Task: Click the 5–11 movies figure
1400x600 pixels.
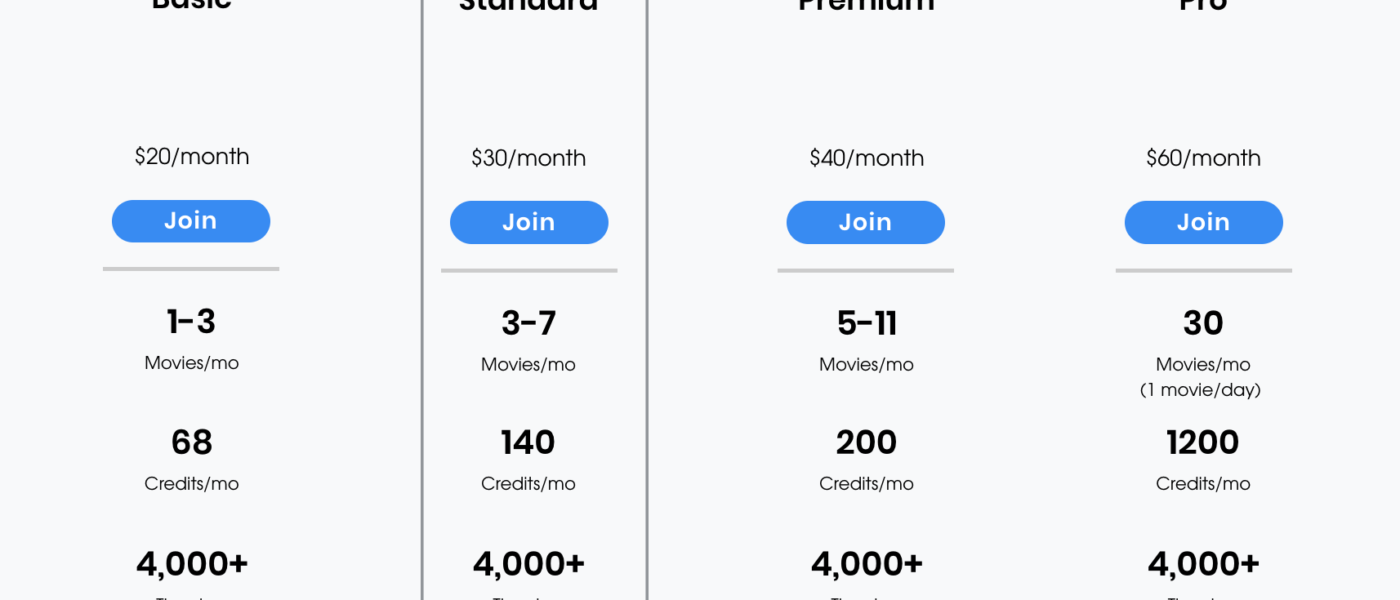Action: point(866,323)
